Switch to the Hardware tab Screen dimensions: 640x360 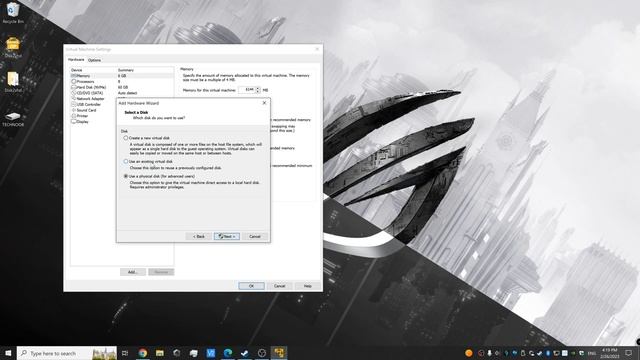coord(76,60)
